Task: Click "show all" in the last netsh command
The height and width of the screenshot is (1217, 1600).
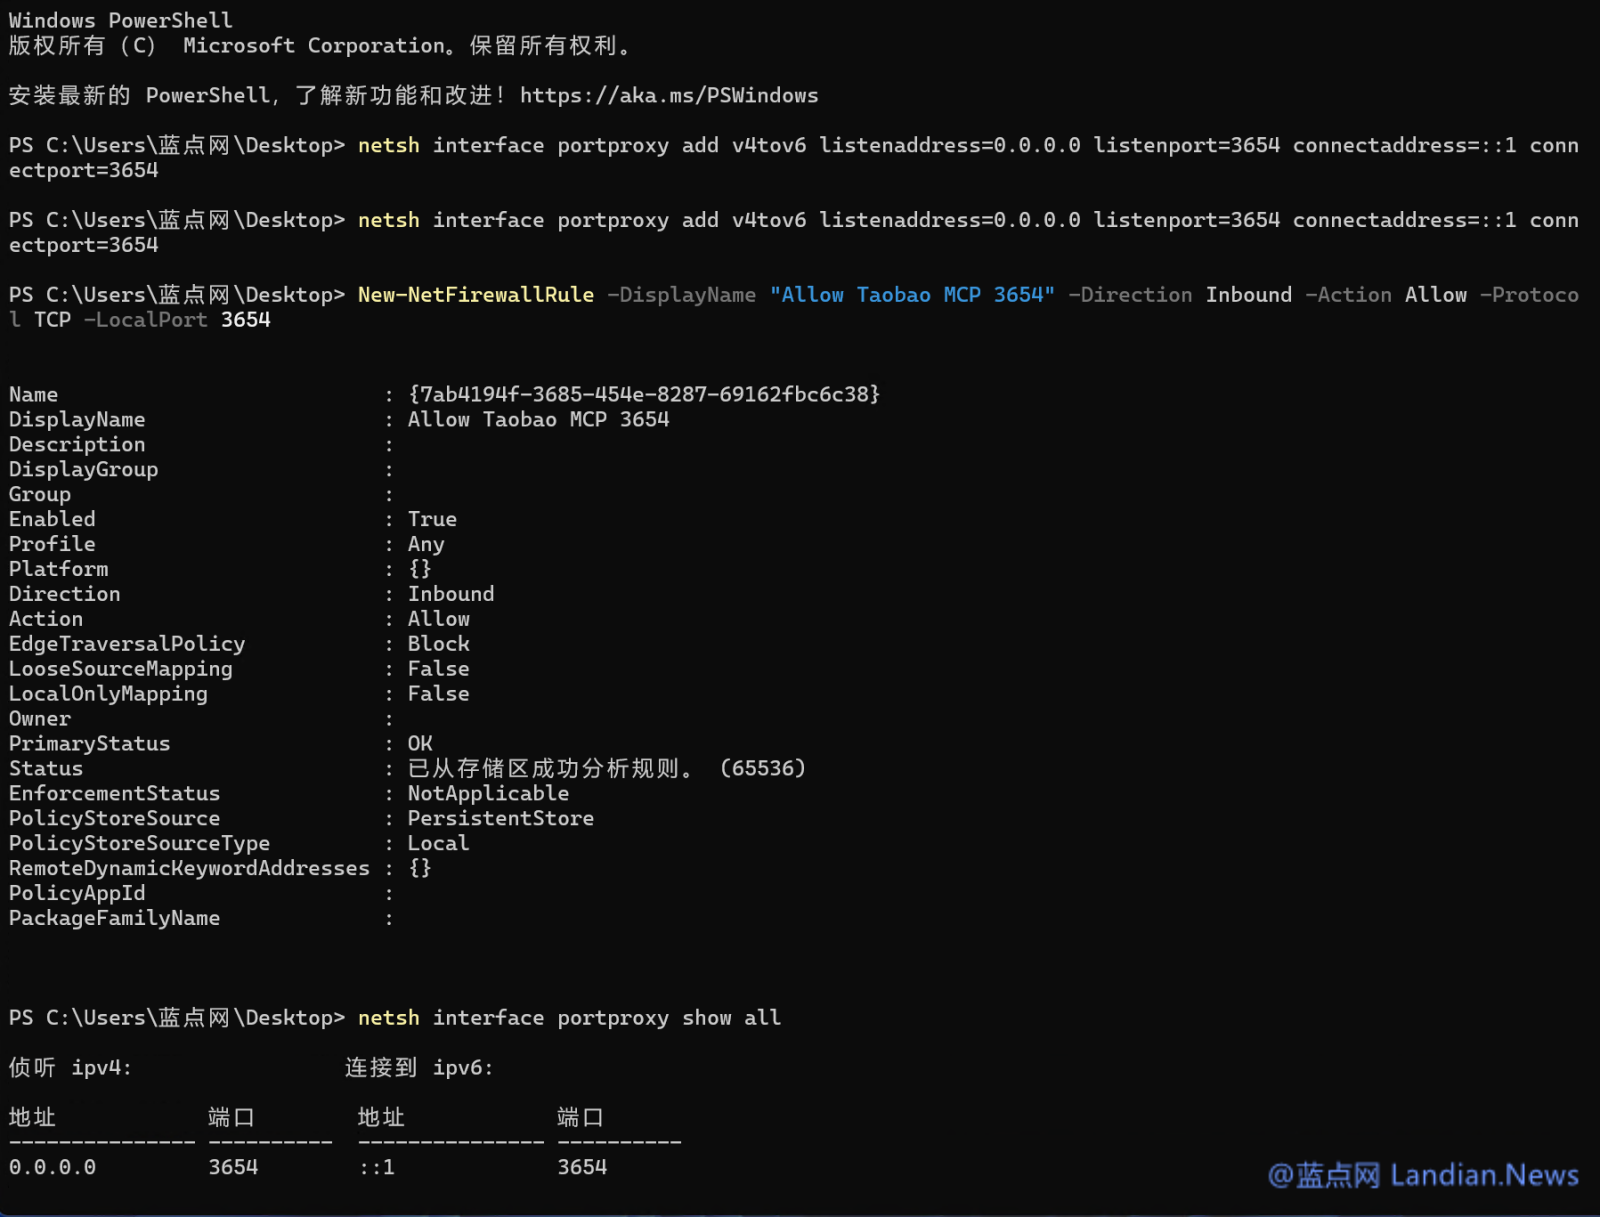Action: pos(731,1018)
